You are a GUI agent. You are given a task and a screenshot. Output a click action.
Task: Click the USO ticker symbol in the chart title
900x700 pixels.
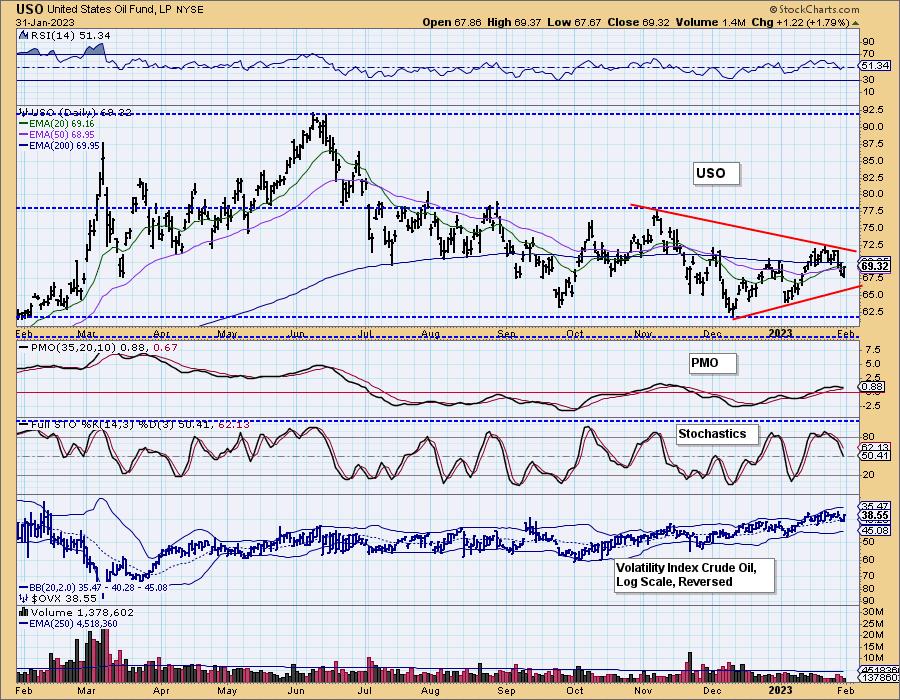(30, 9)
